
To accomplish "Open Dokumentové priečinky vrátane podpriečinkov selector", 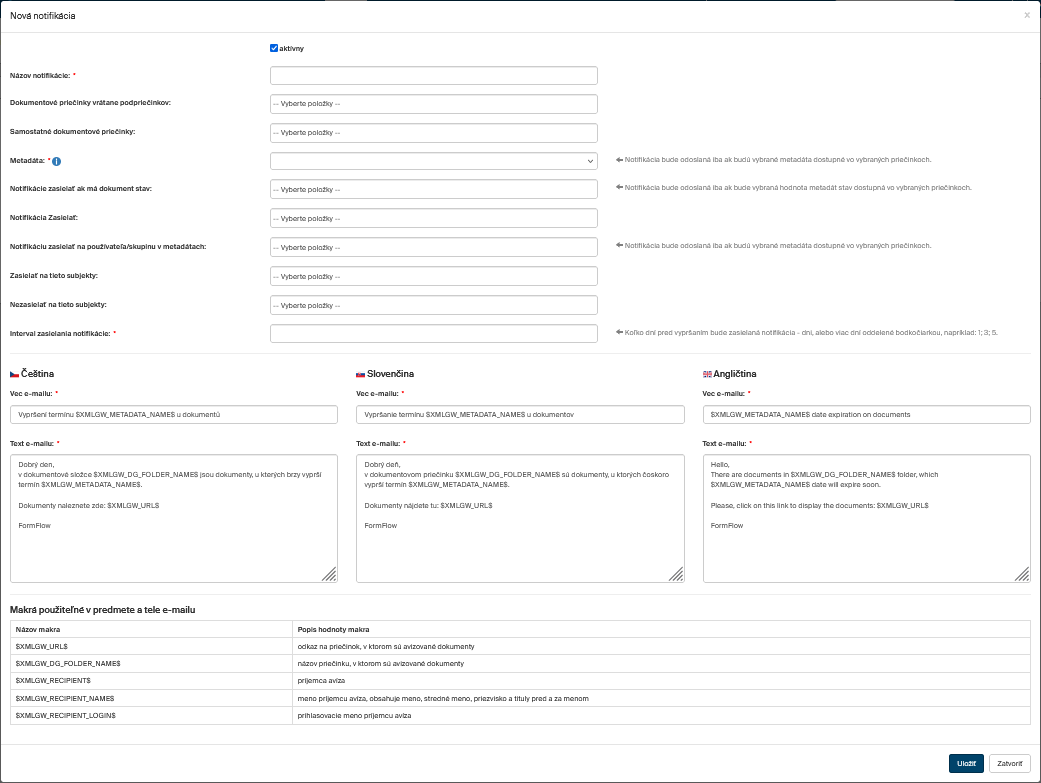I will tap(433, 104).
